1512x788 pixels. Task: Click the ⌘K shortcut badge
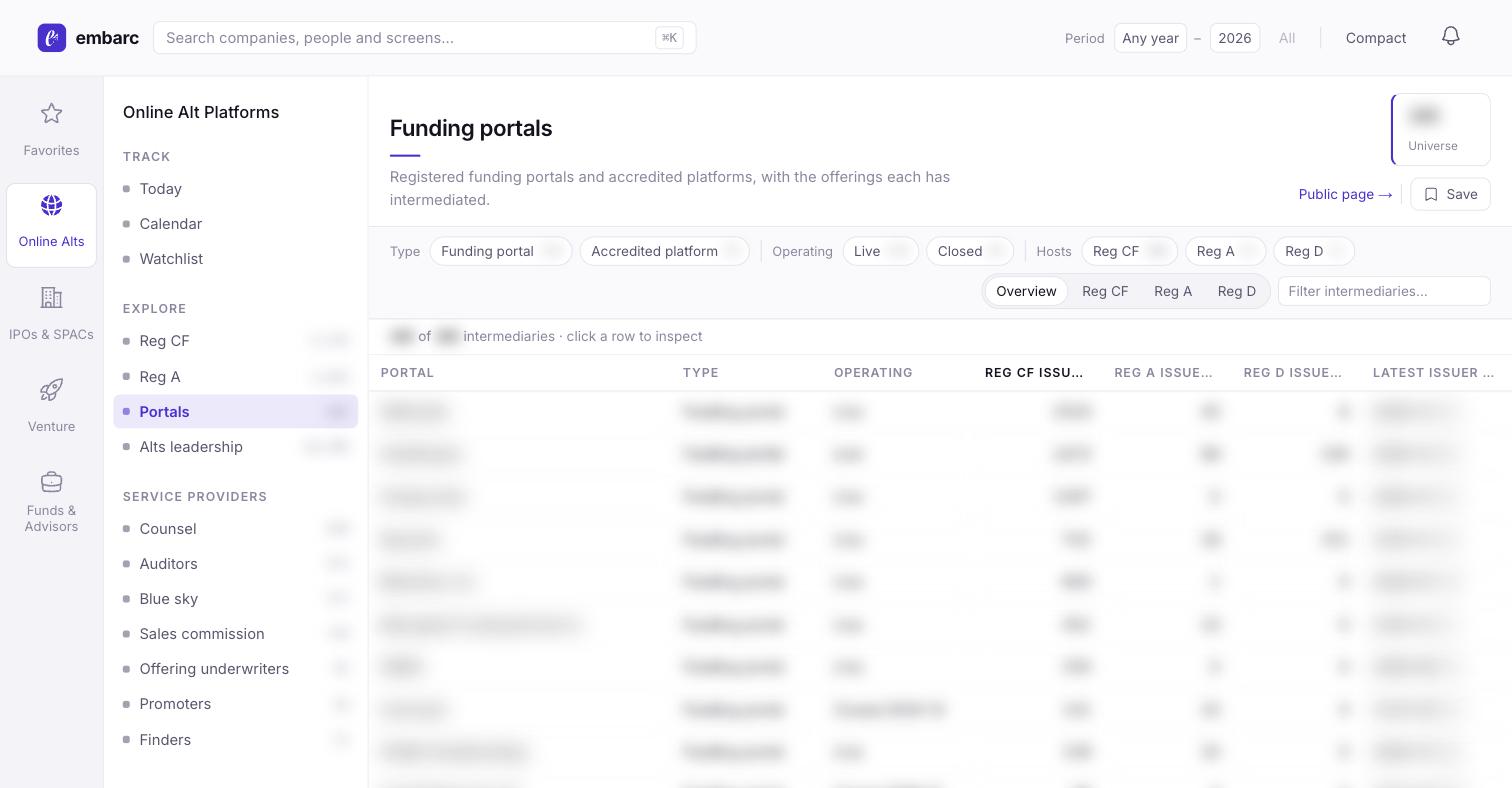pyautogui.click(x=669, y=38)
